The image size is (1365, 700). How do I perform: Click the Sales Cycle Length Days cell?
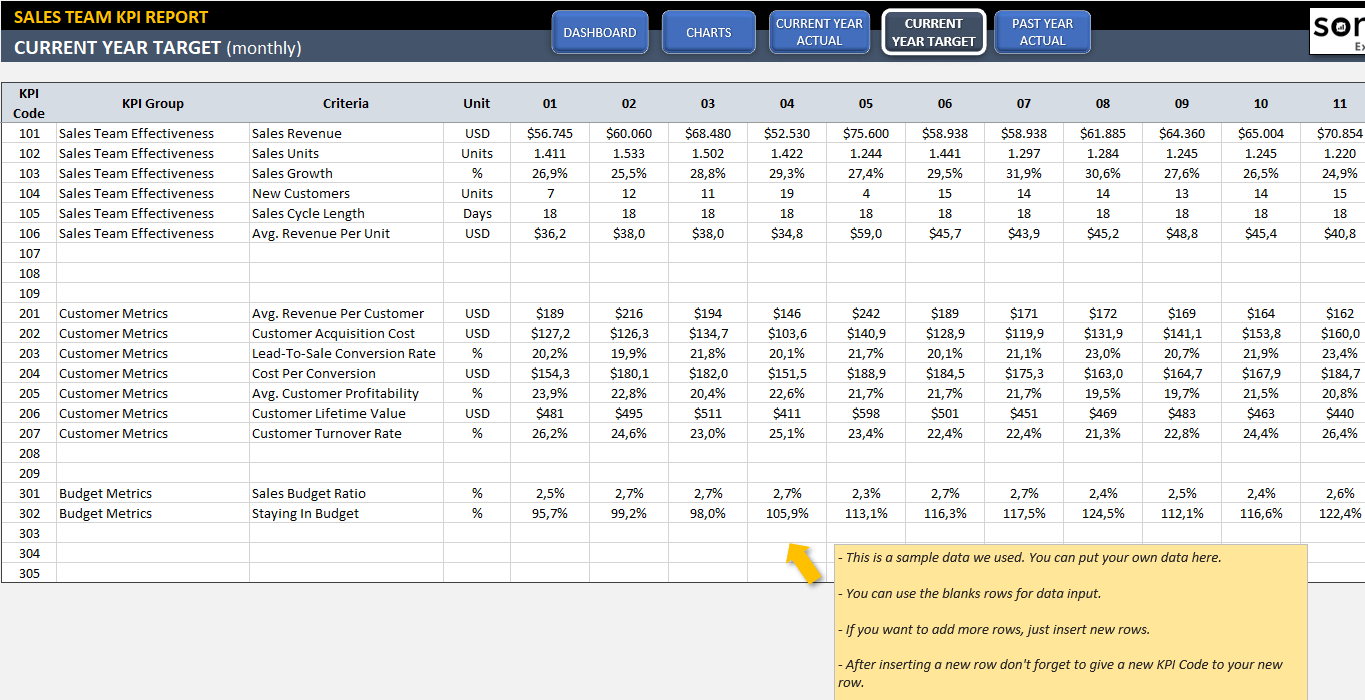477,213
